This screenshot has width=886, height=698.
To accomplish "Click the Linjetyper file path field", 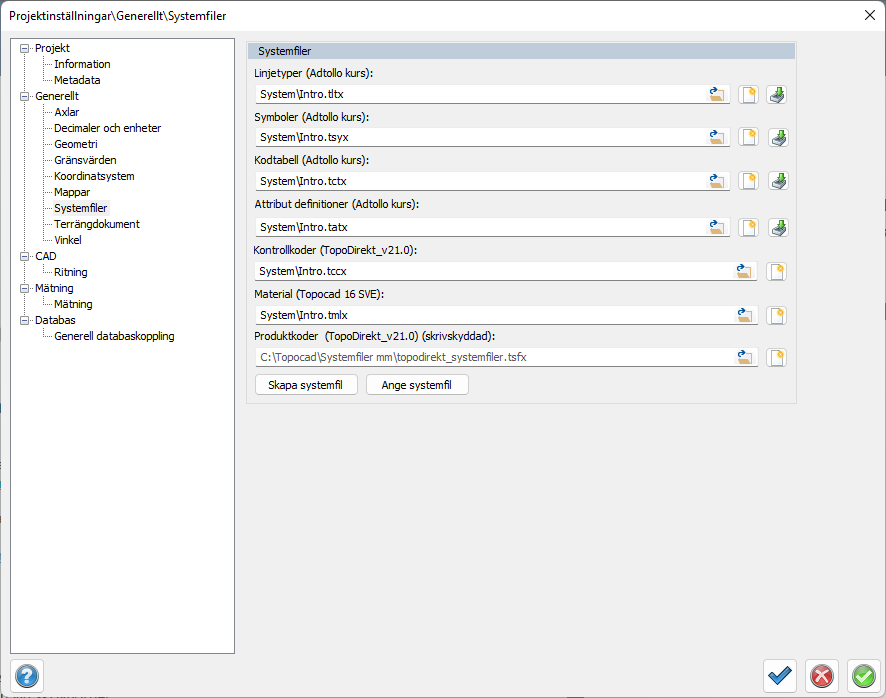I will 480,95.
